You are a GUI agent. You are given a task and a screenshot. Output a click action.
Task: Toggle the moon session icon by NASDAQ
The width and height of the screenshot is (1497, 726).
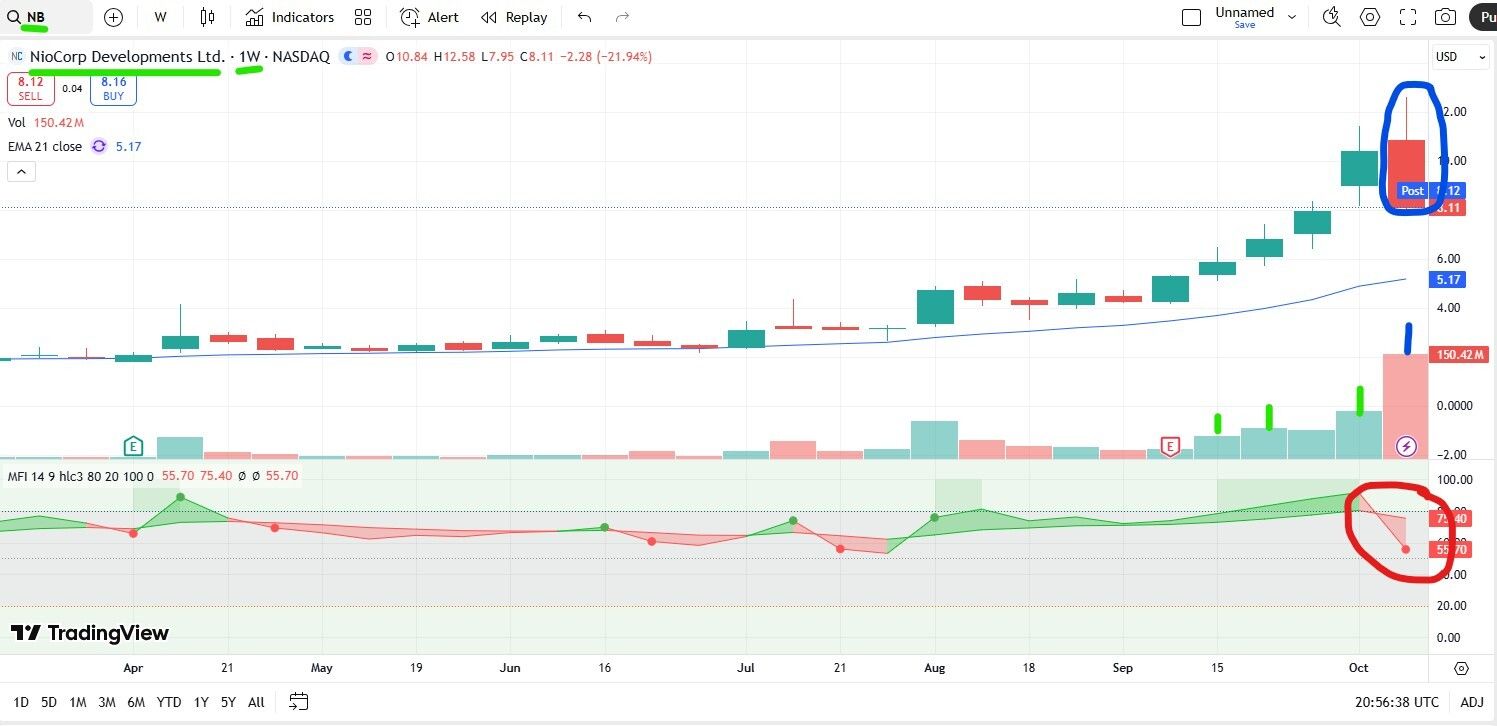click(348, 57)
